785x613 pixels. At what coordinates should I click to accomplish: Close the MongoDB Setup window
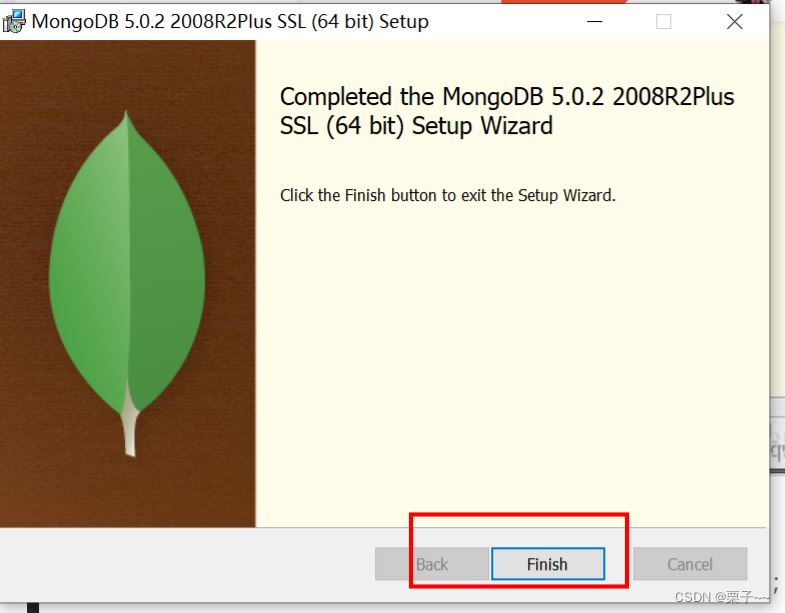click(735, 21)
